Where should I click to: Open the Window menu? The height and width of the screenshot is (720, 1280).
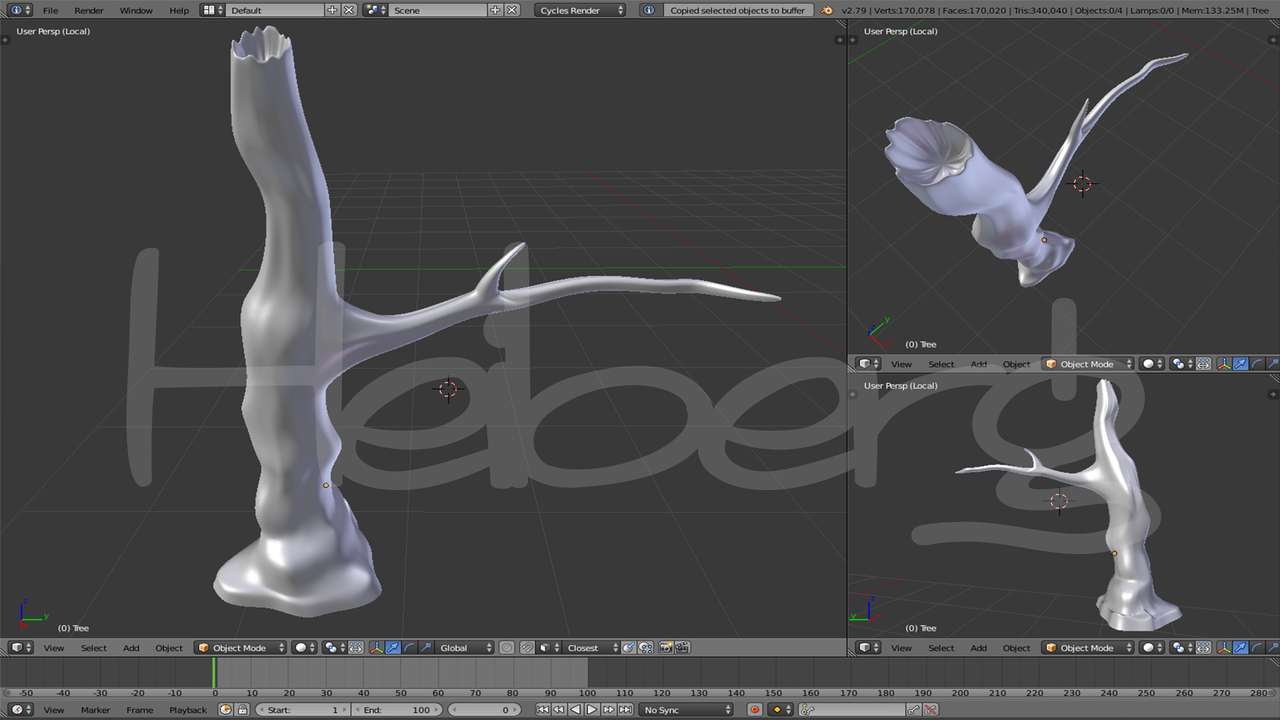tap(136, 10)
